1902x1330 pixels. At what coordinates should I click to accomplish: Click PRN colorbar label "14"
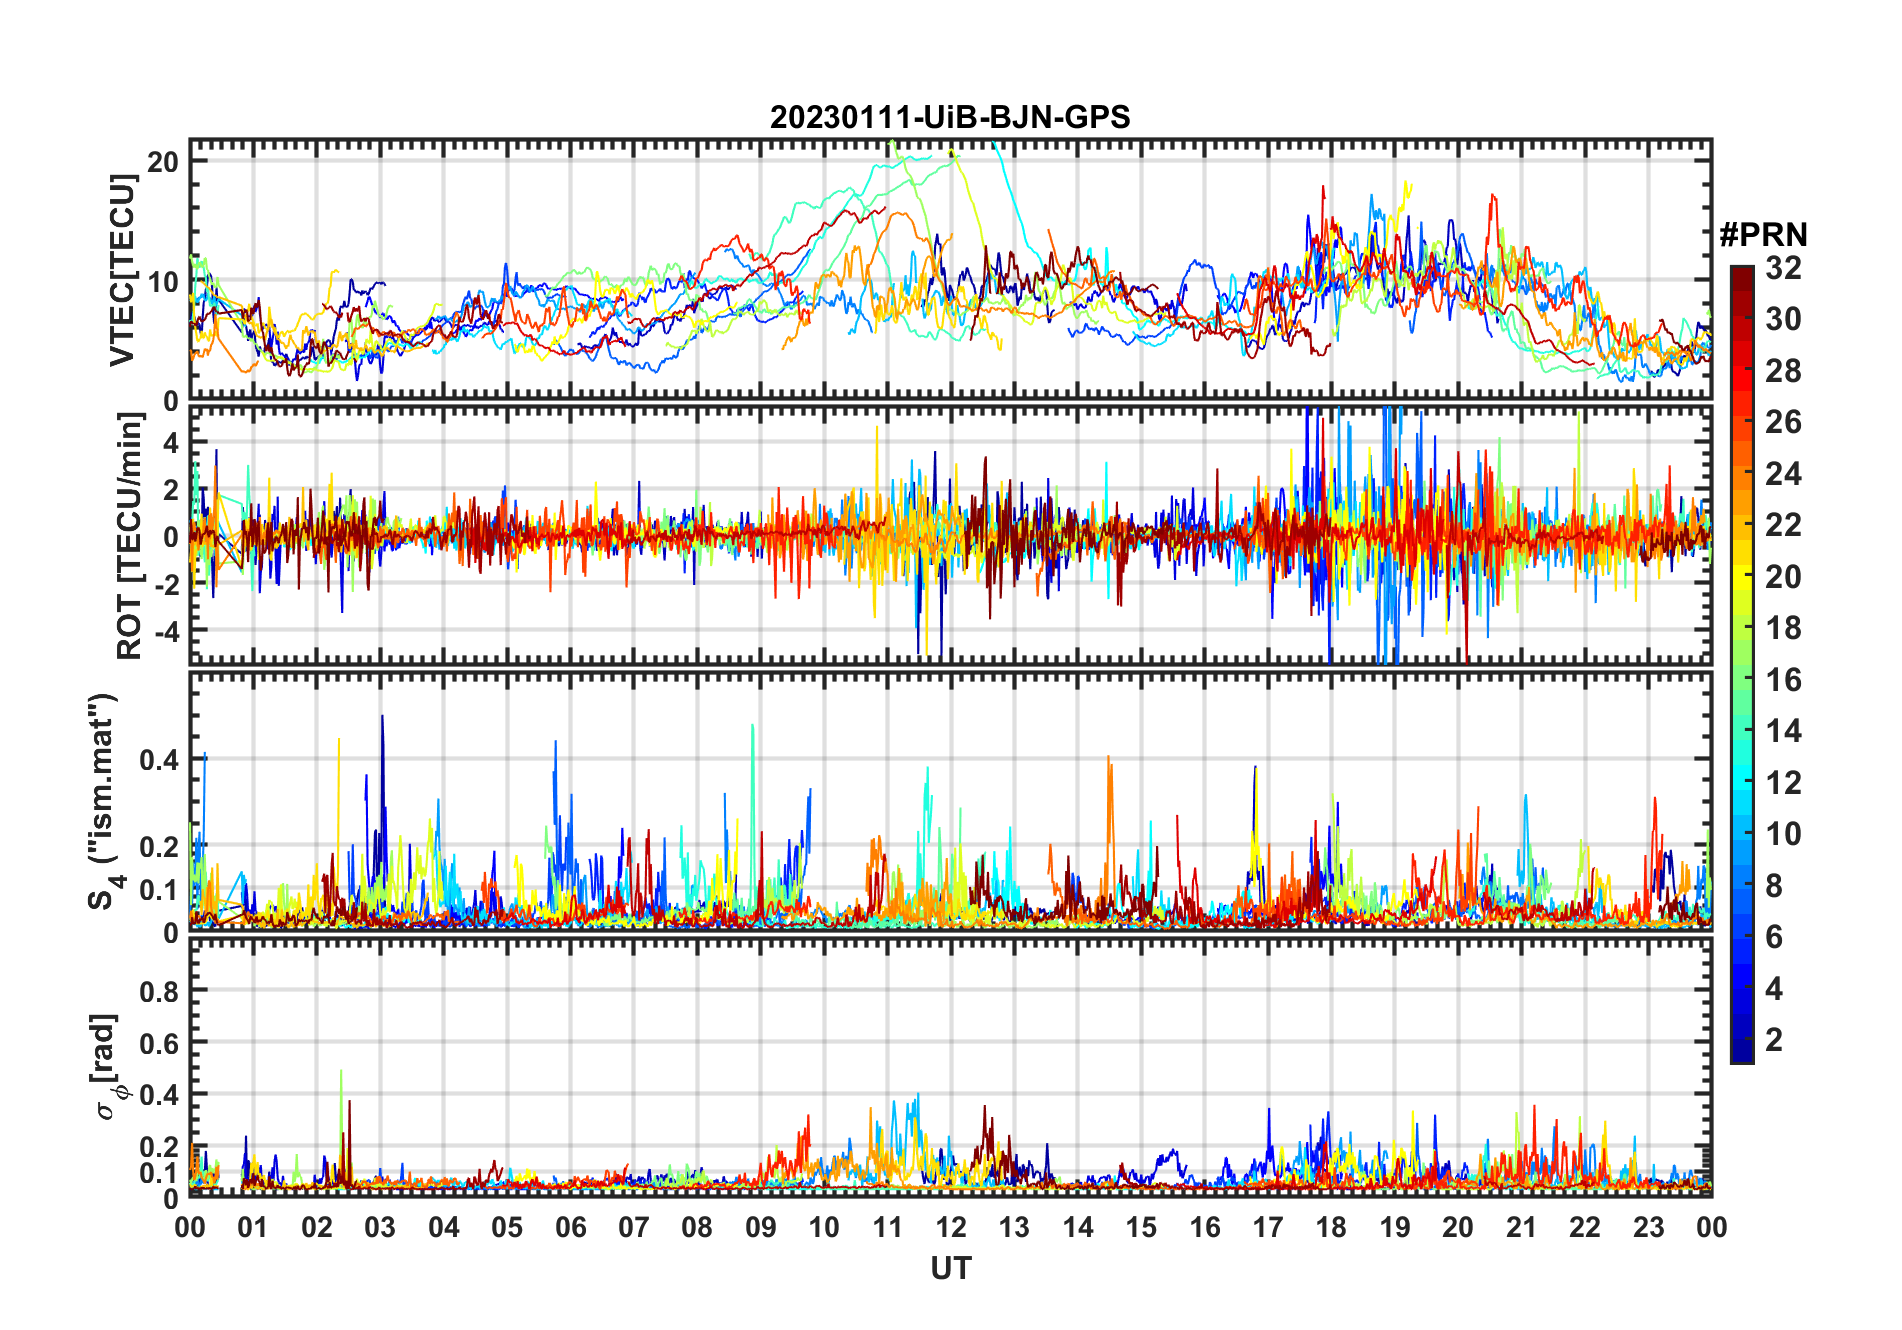pyautogui.click(x=1783, y=731)
